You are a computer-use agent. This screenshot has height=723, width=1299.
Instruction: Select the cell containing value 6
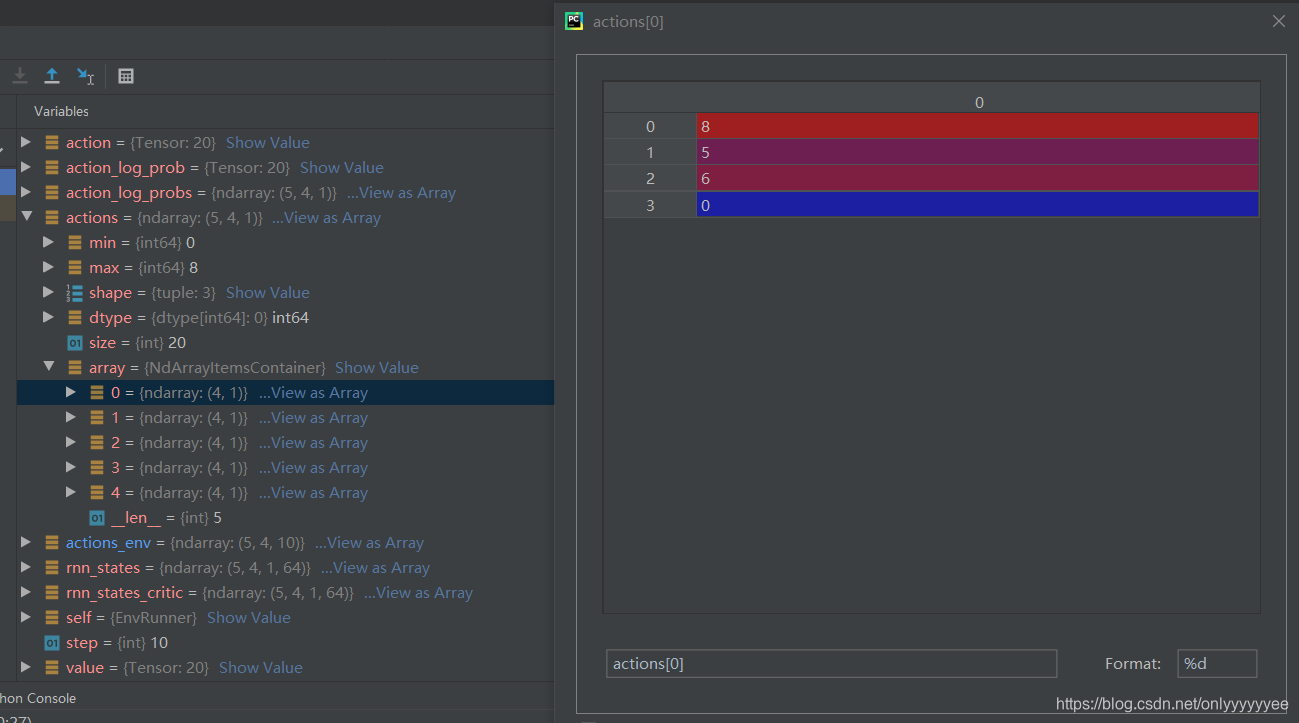point(977,178)
